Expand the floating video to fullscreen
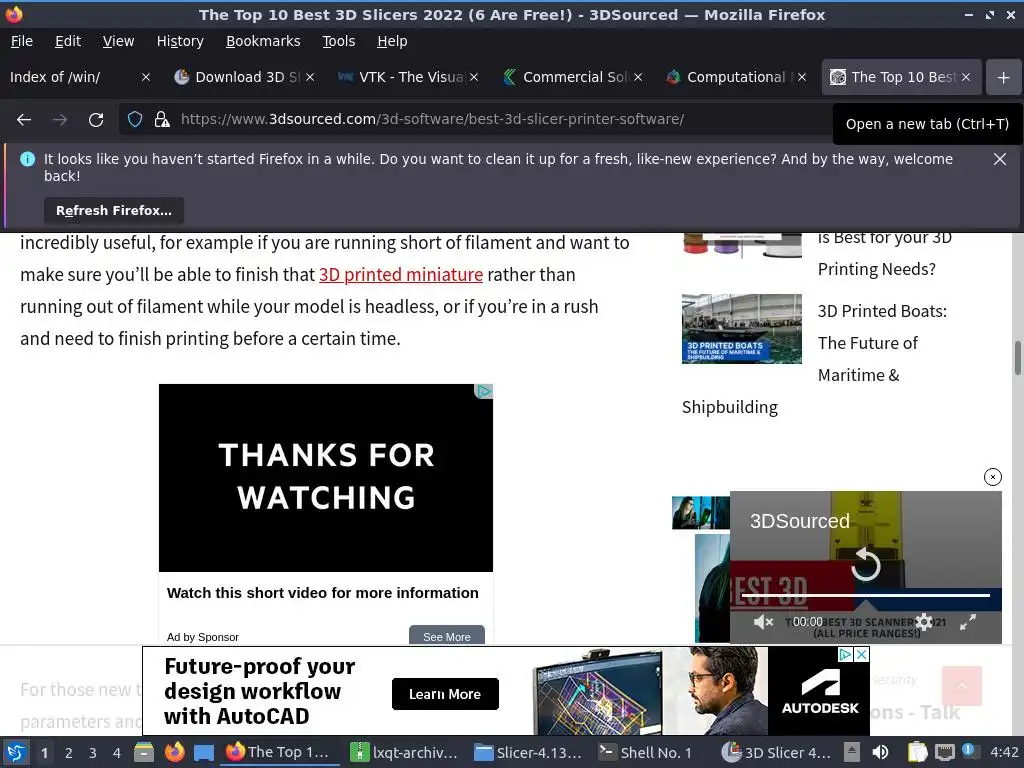This screenshot has height=768, width=1024. tap(968, 622)
